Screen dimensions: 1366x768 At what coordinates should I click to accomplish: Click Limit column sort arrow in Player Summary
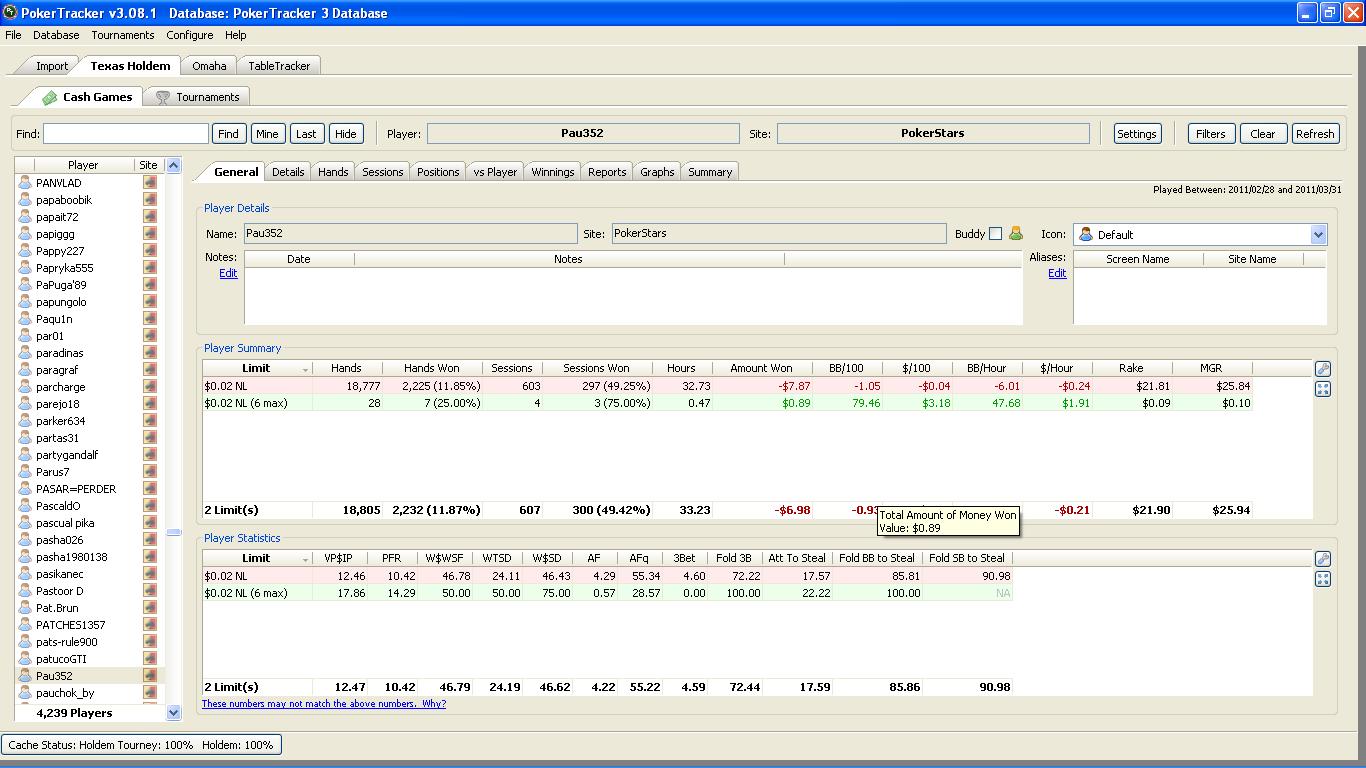tap(306, 369)
